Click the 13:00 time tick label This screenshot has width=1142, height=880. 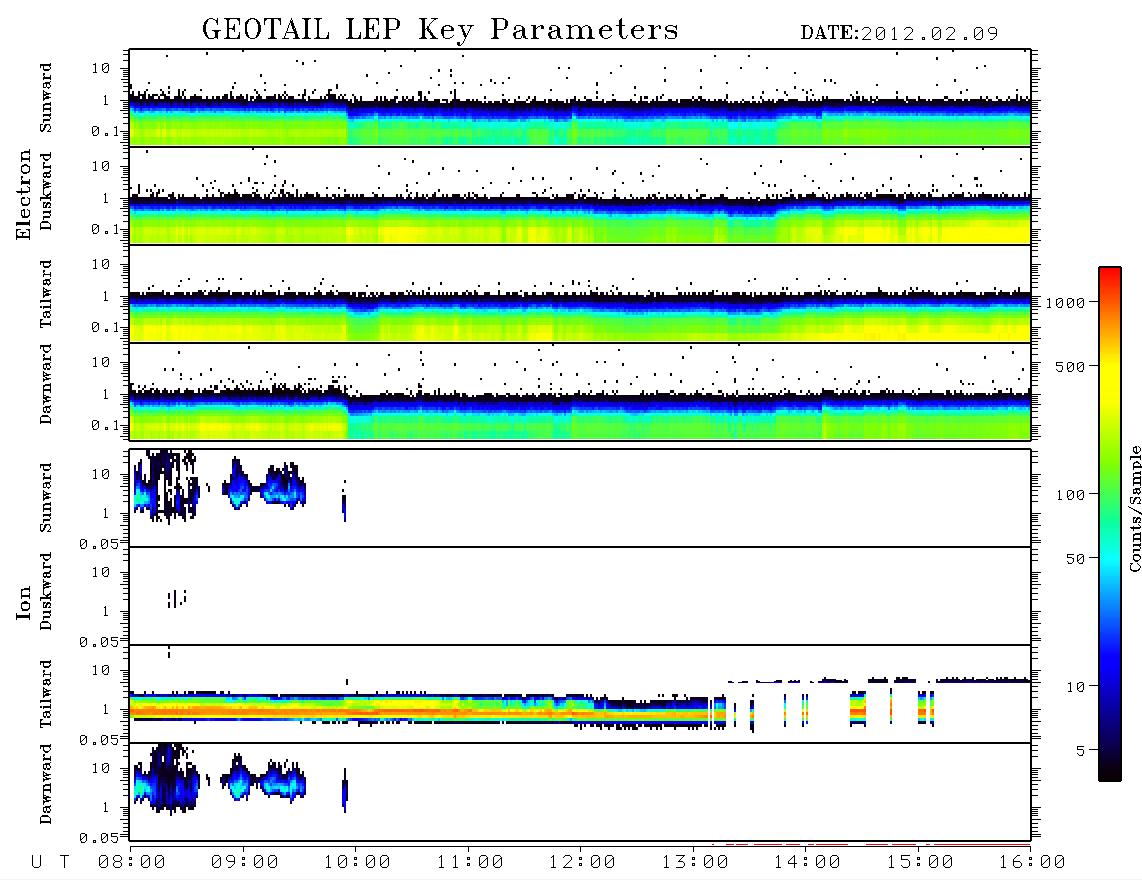click(695, 862)
